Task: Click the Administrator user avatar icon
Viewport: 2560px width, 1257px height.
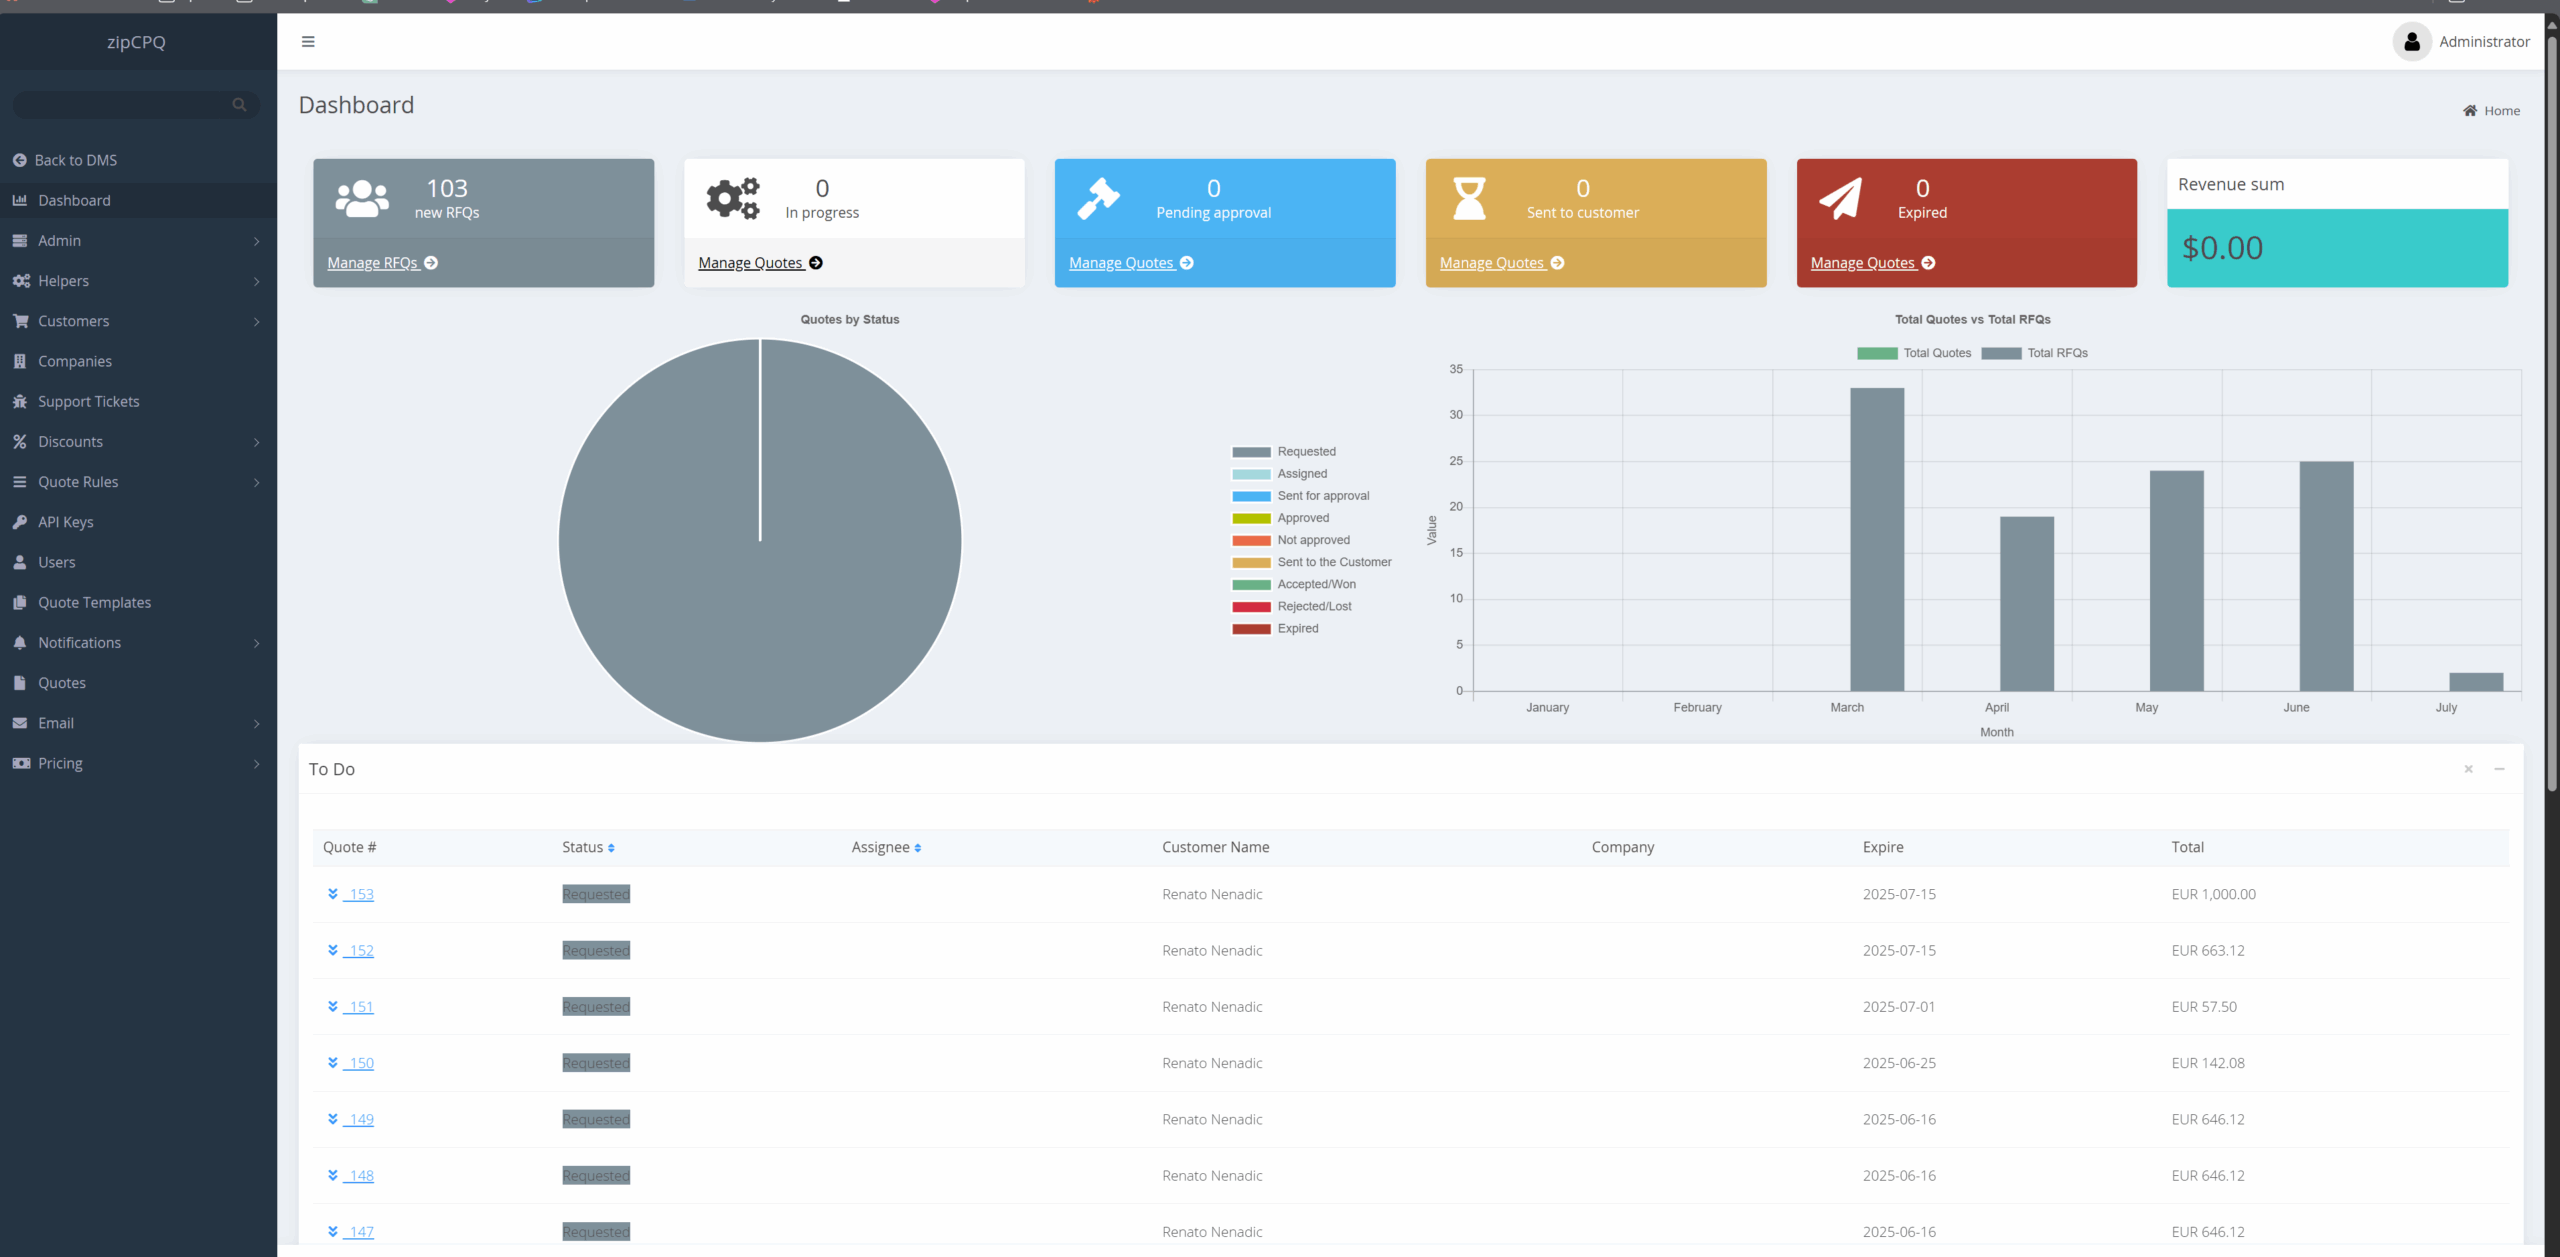Action: click(x=2412, y=42)
